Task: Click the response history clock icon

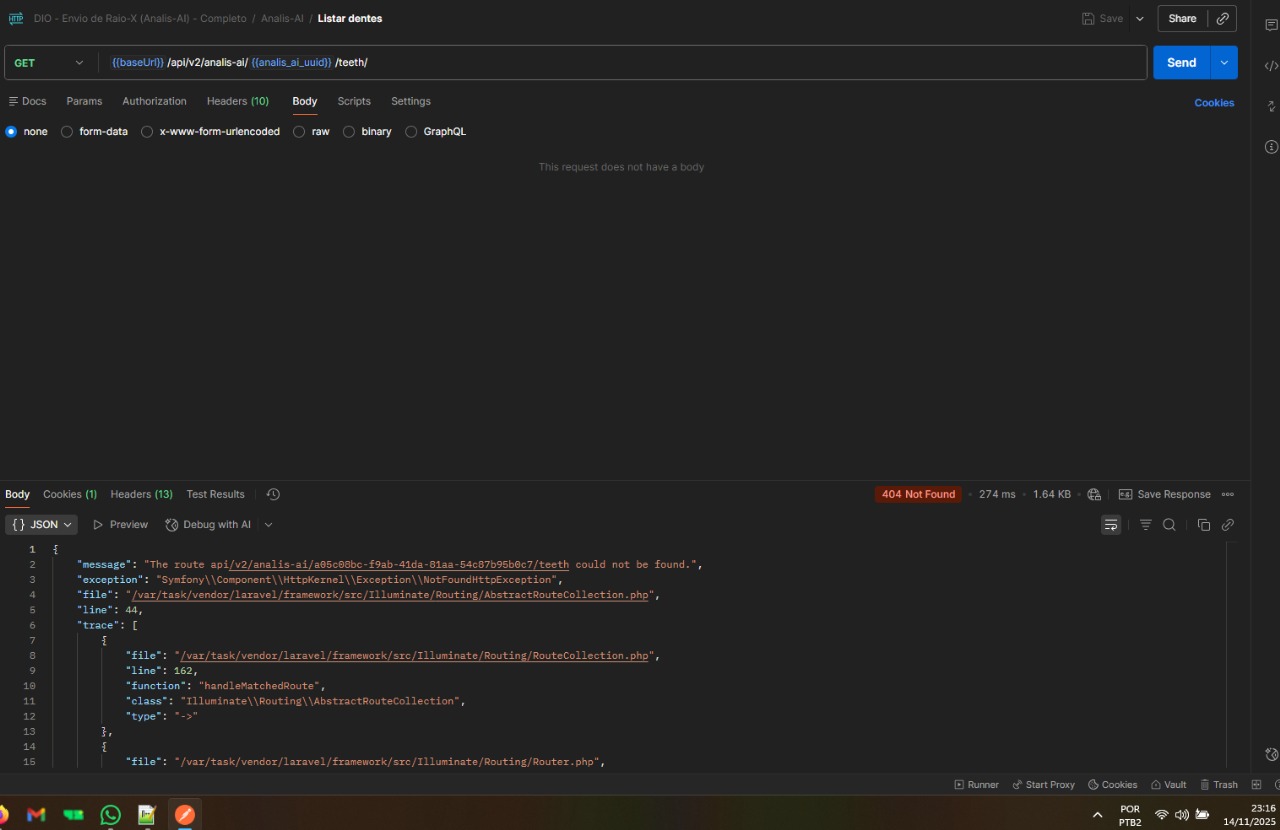Action: tap(273, 494)
